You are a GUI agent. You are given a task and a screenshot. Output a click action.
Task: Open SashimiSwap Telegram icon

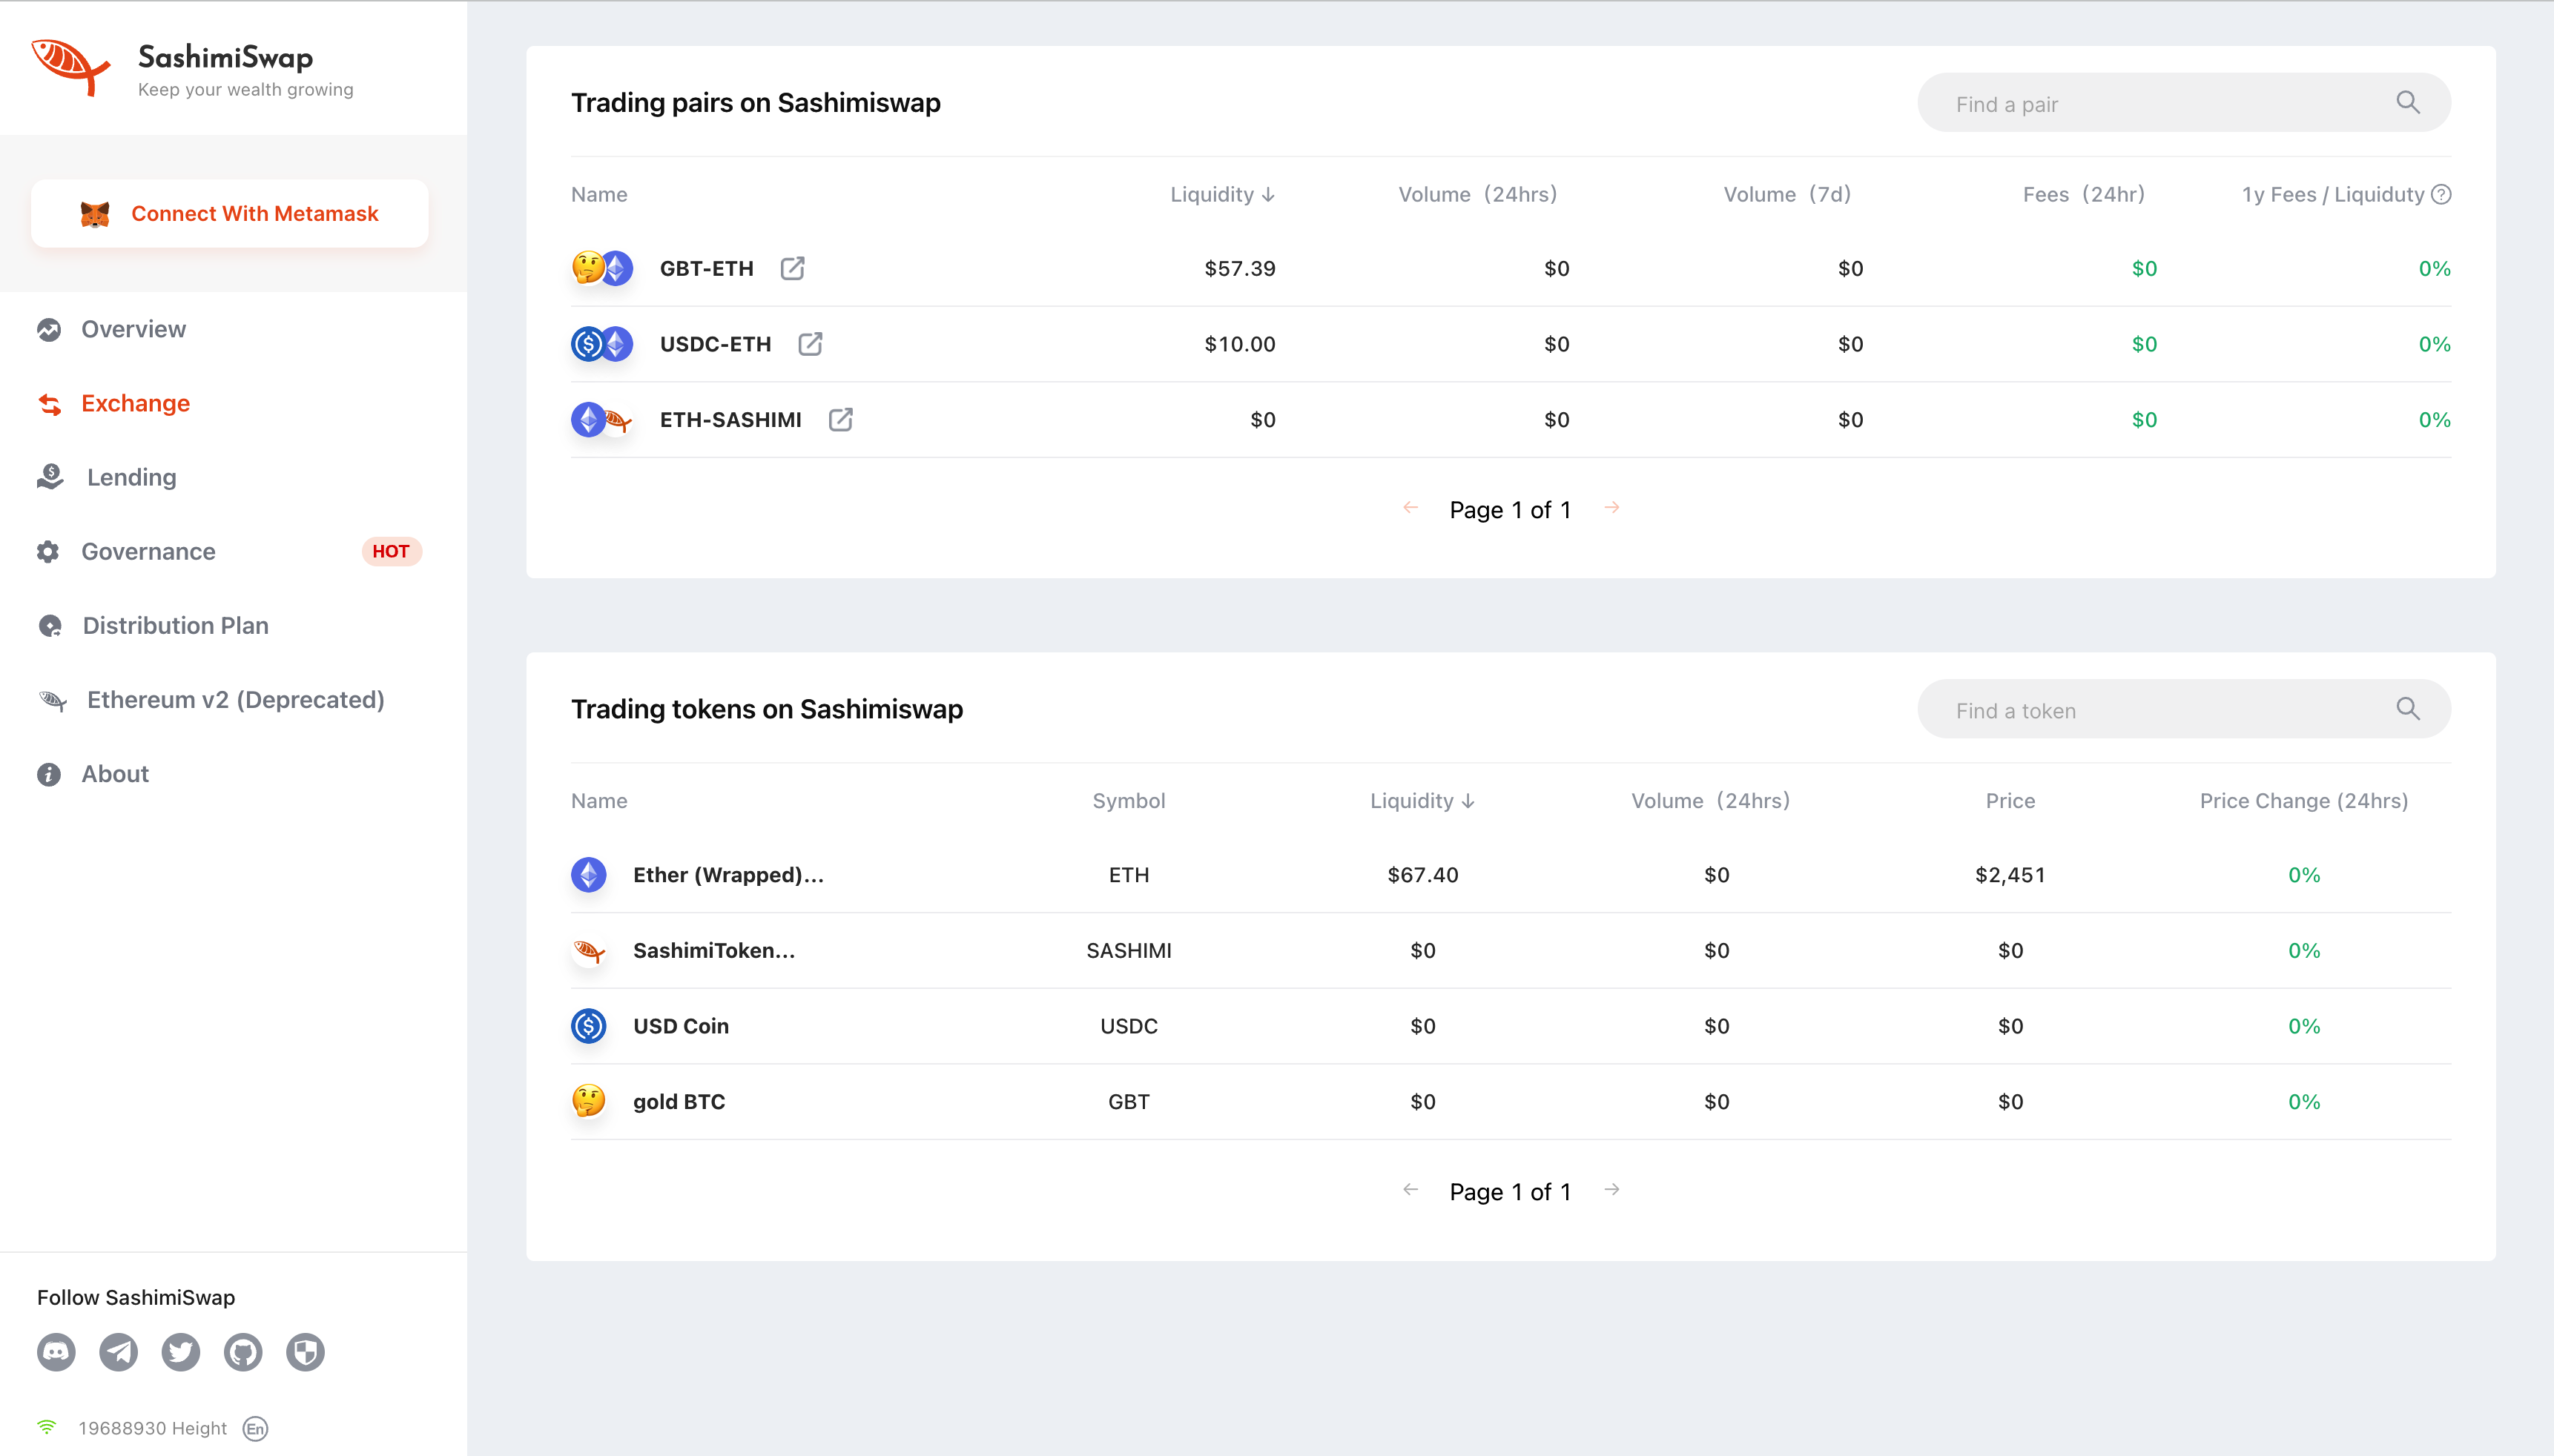coord(118,1352)
